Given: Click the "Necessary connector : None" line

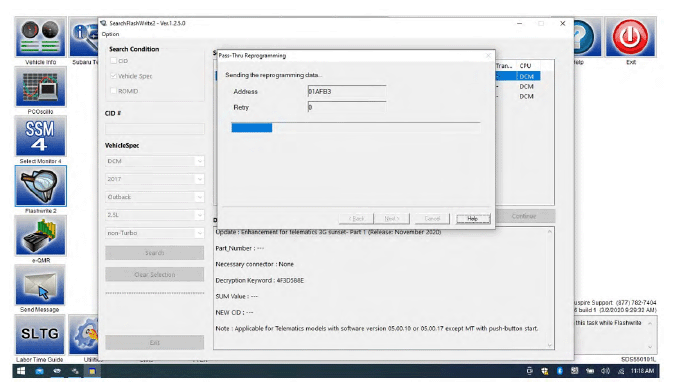Looking at the screenshot, I should pos(255,264).
